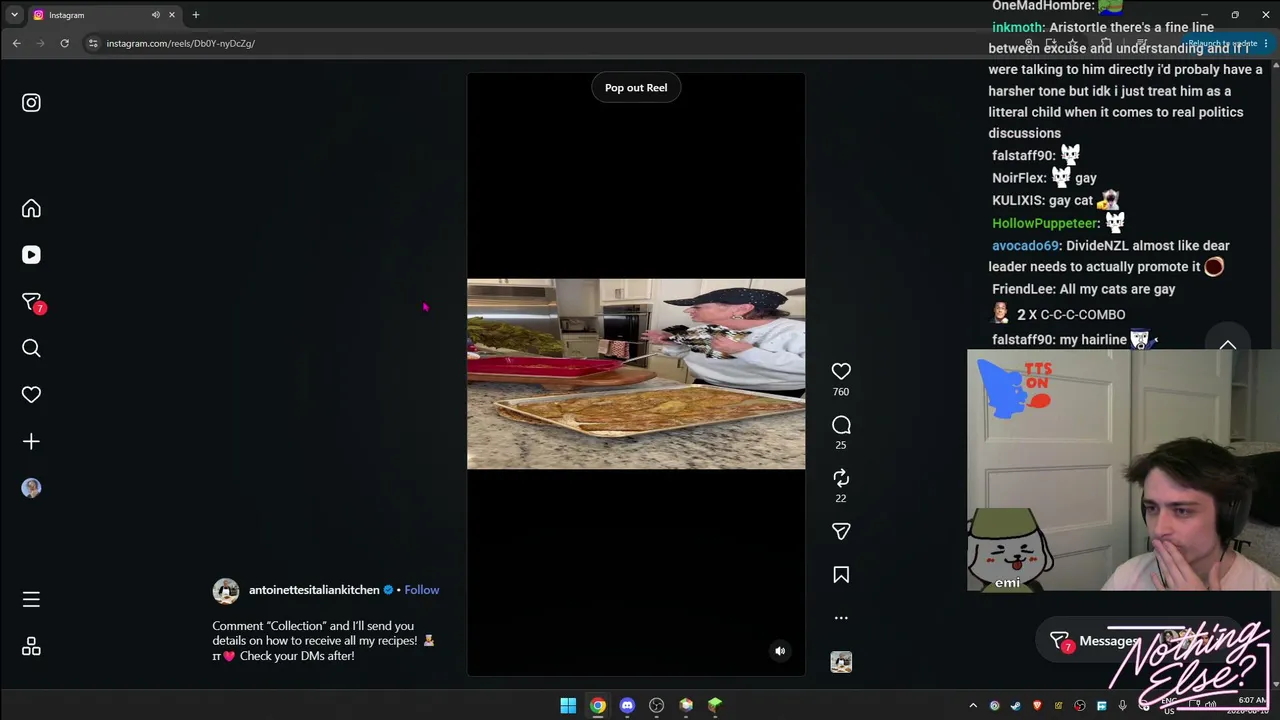
Task: Mute the Instagram tab audio
Action: tap(156, 15)
